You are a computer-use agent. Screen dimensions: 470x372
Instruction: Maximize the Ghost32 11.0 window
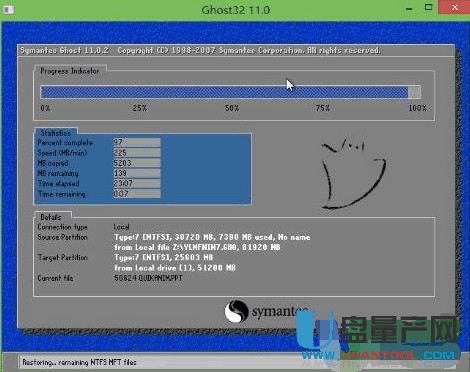coord(428,8)
